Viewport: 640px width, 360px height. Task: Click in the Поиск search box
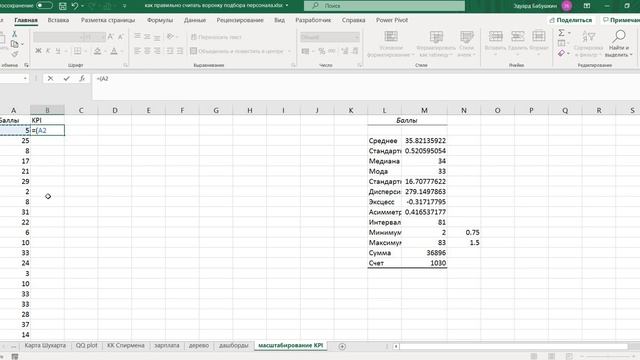pyautogui.click(x=384, y=6)
